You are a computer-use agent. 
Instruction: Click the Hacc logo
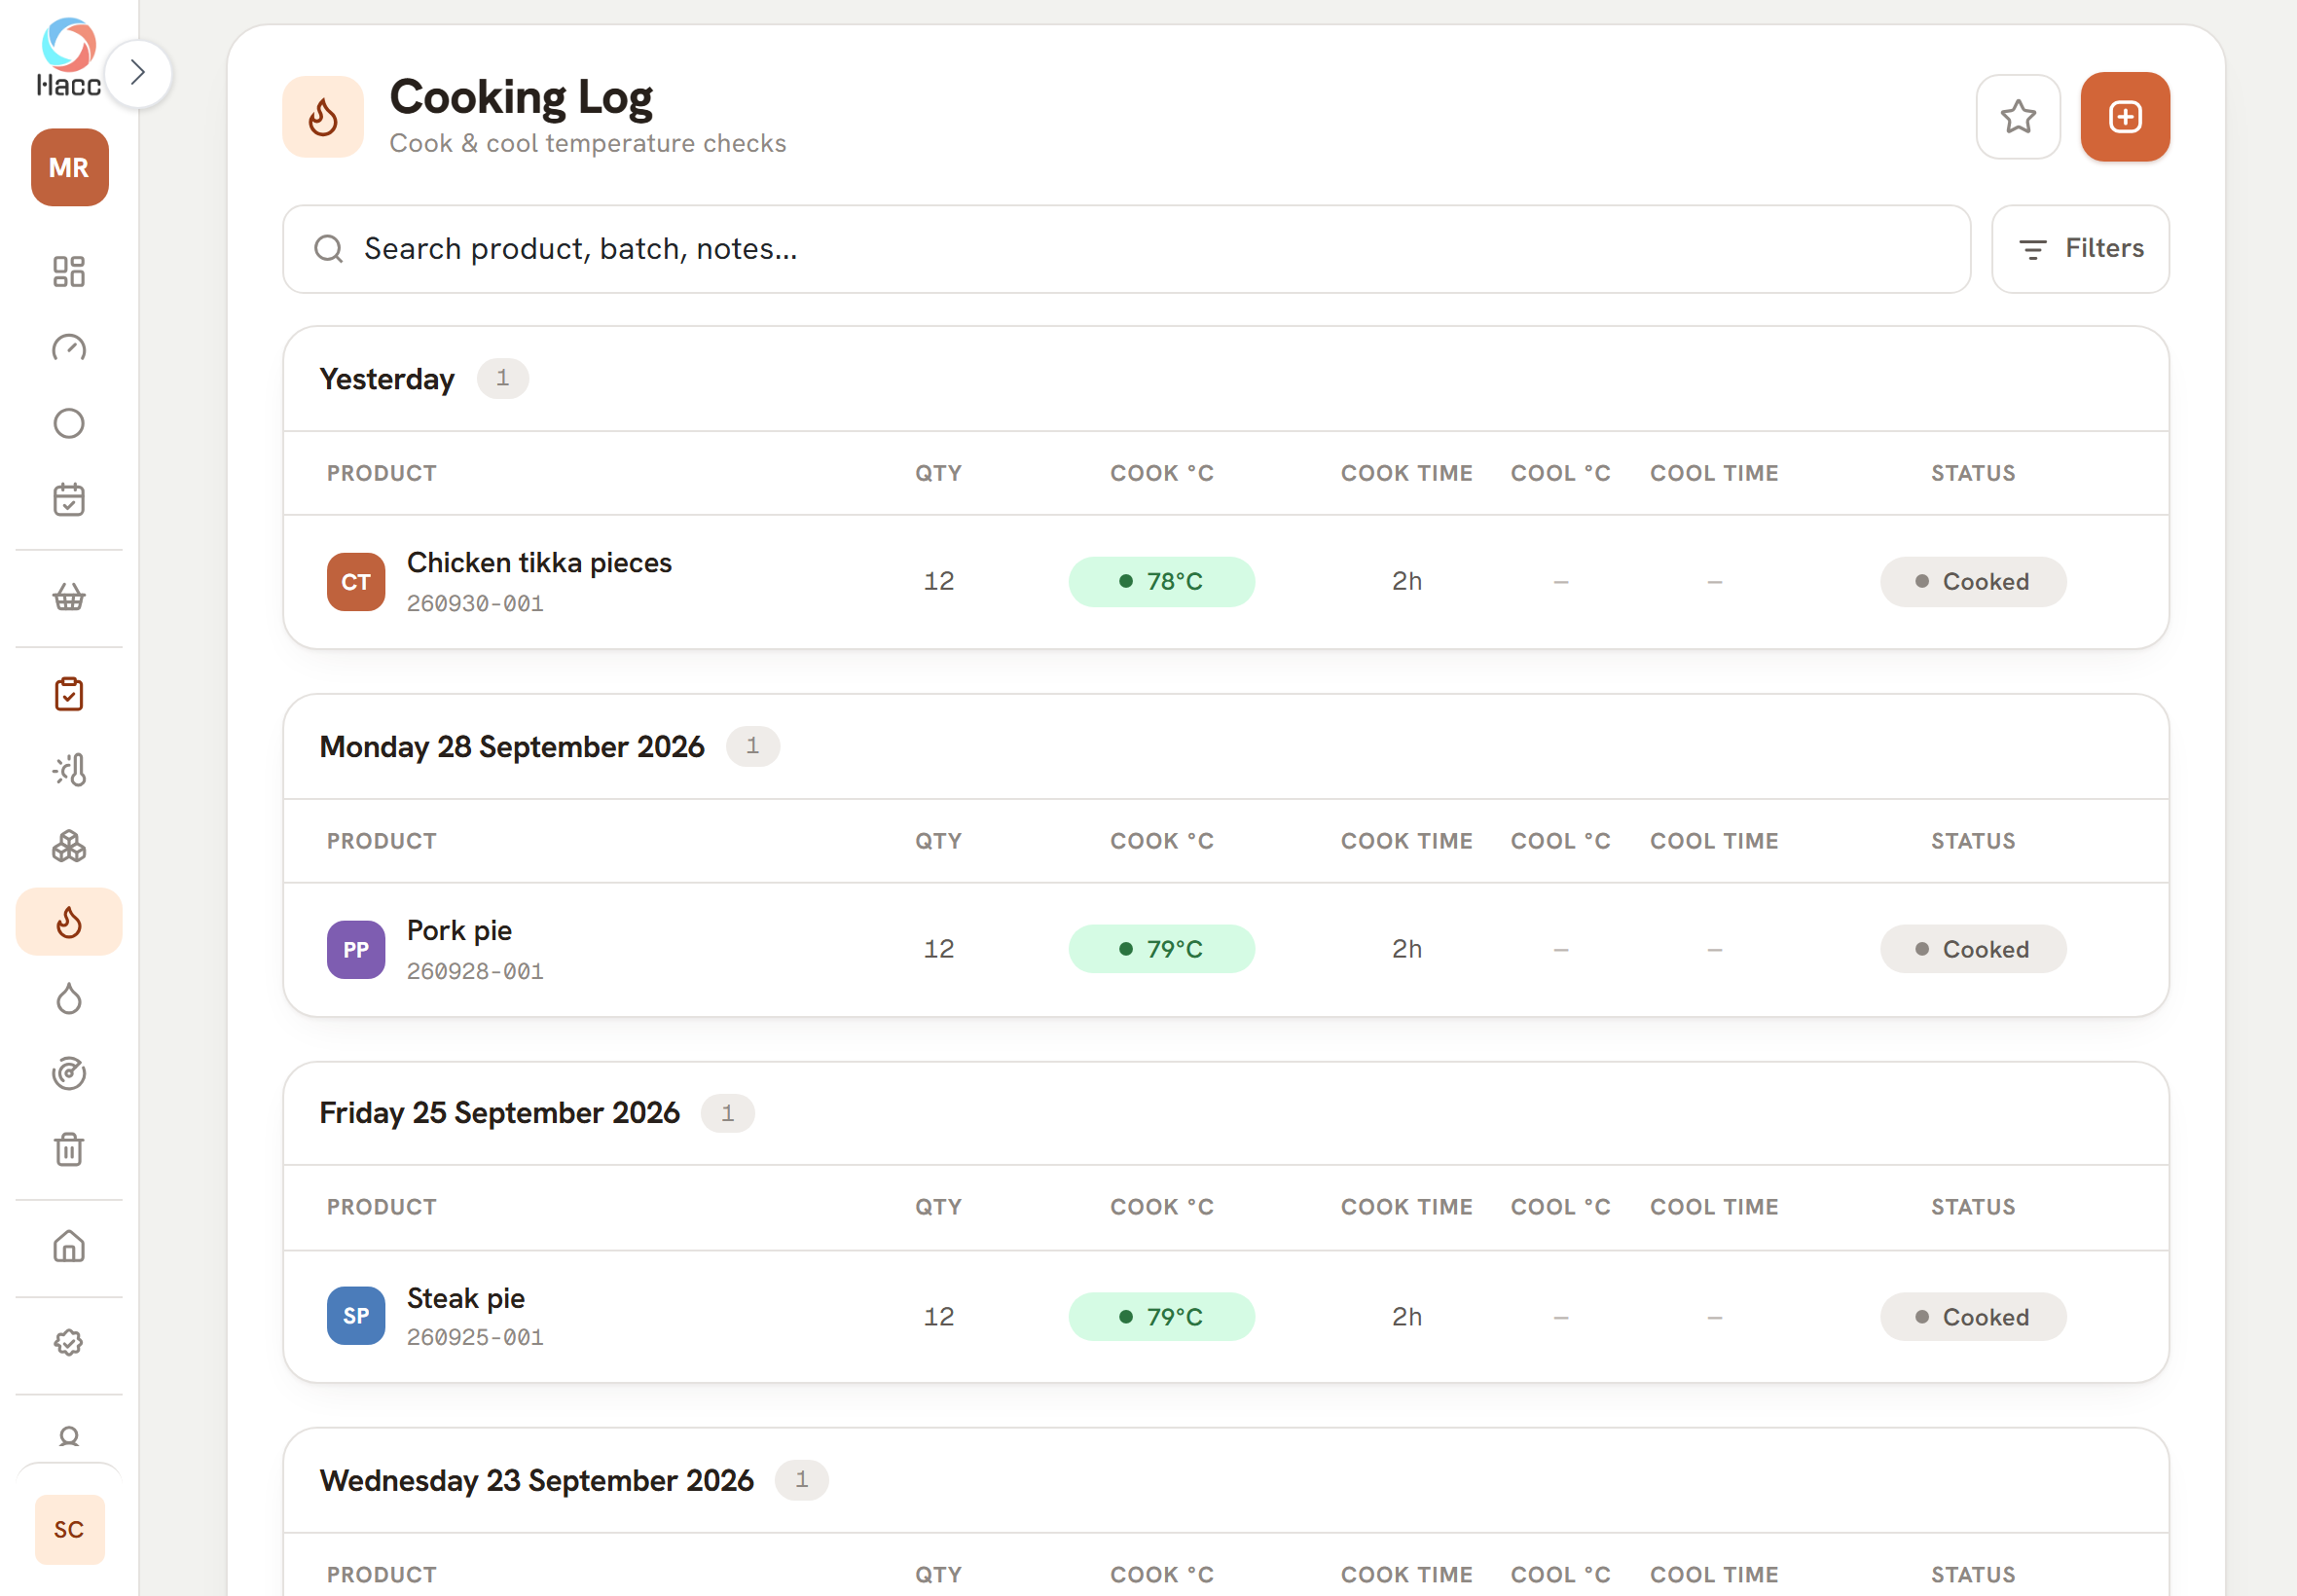69,57
